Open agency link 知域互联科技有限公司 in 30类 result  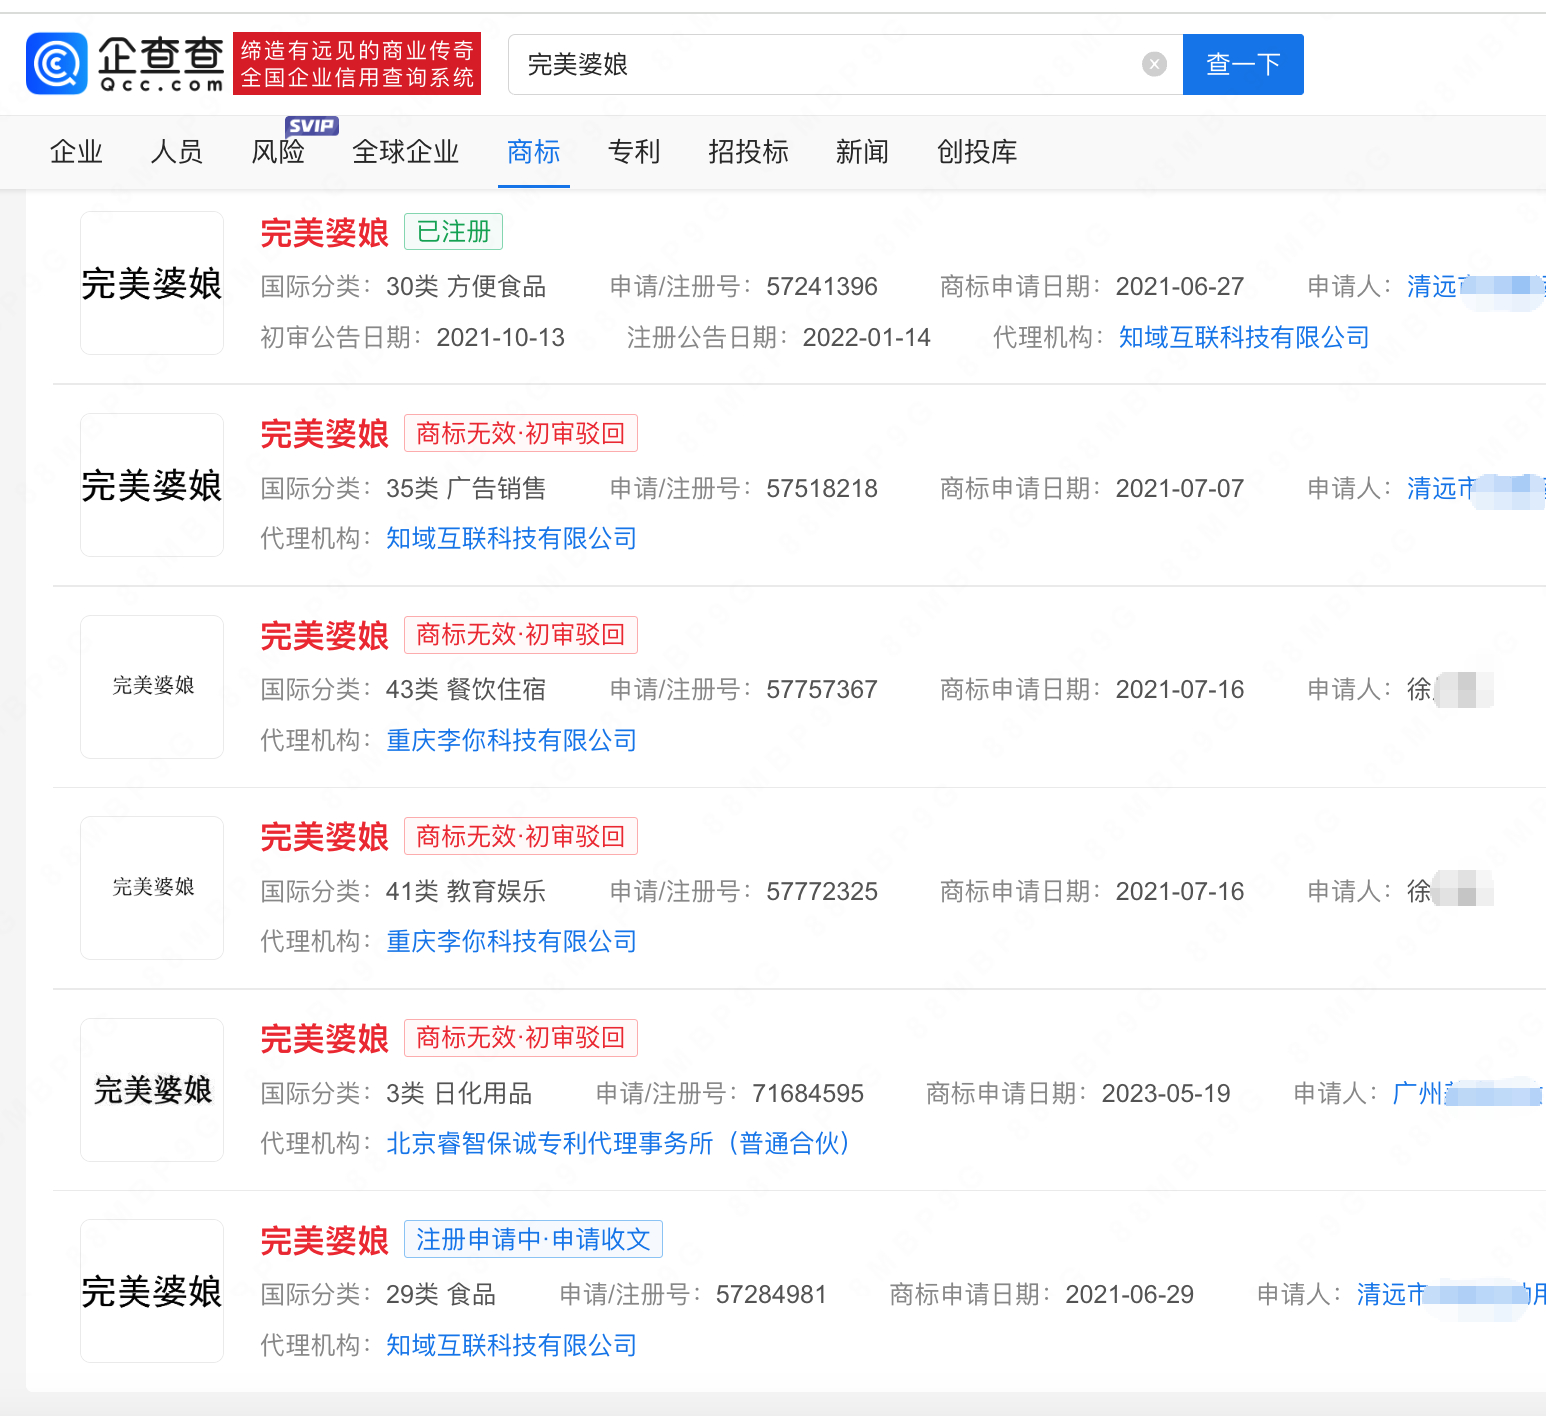1244,338
